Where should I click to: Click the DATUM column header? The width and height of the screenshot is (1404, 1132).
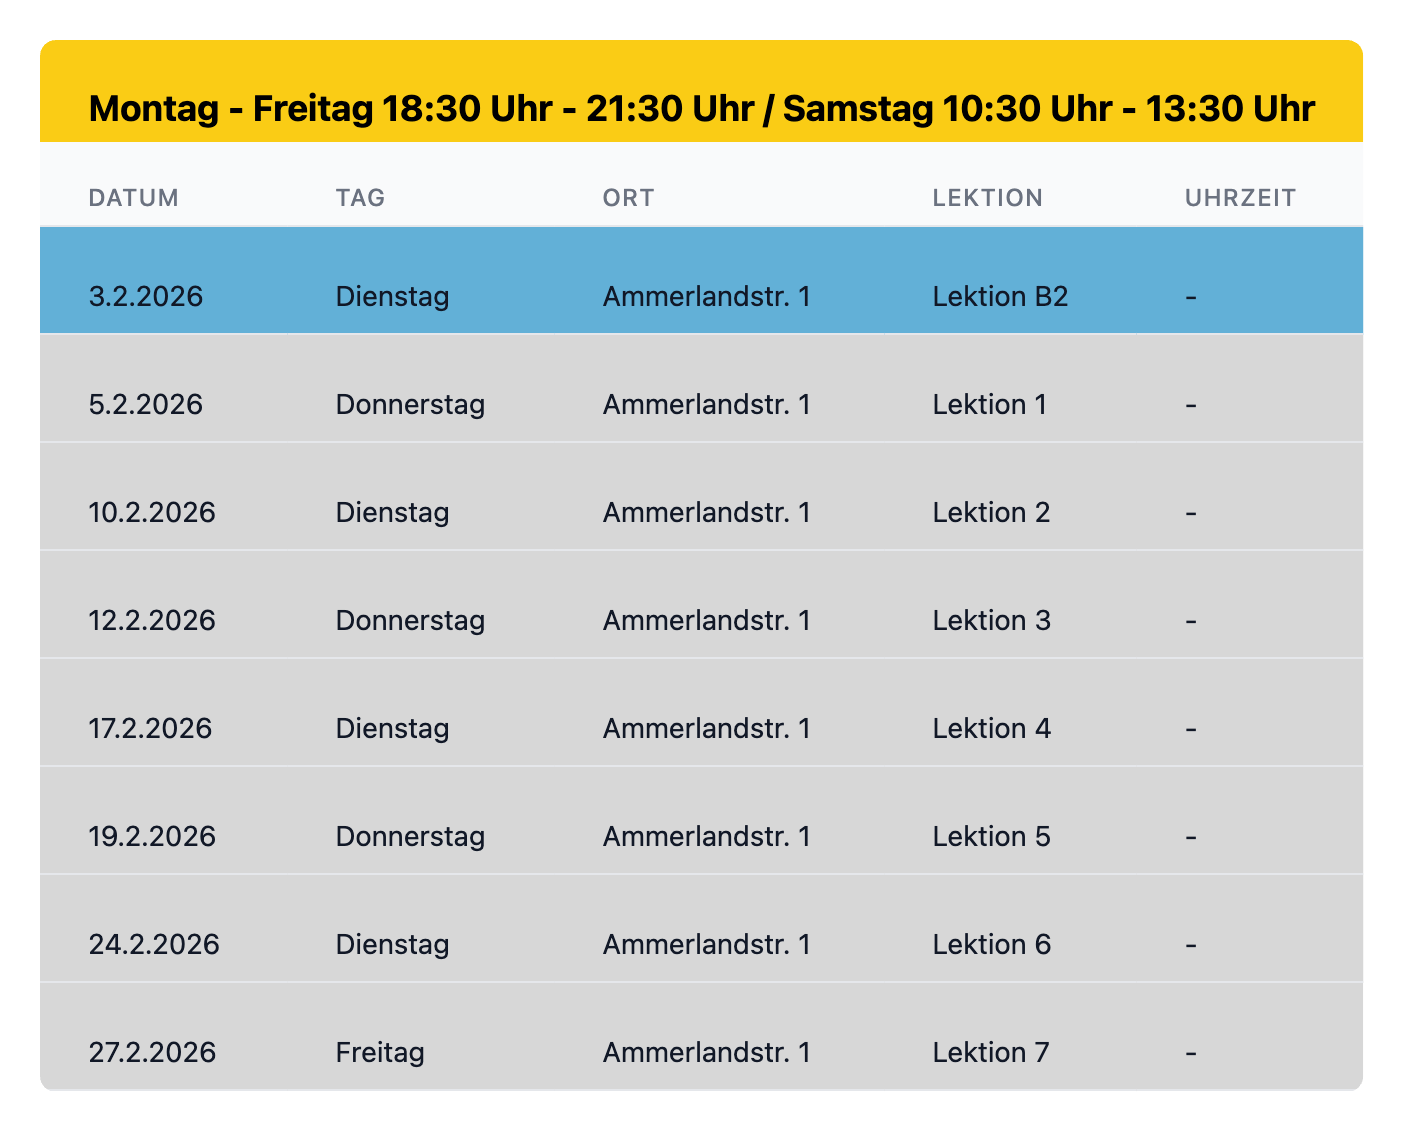(134, 198)
